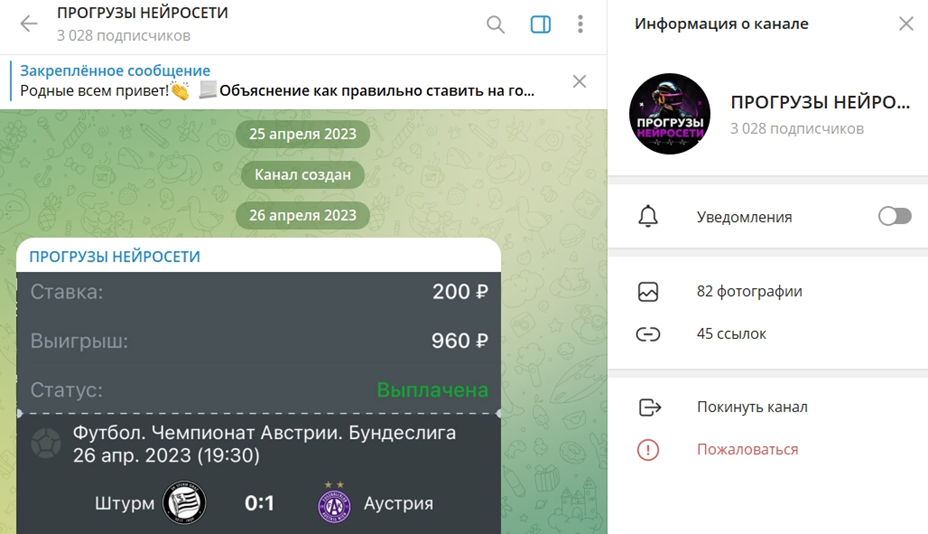Click the "Выигрыш:" label in the bet slip
Viewport: 928px width, 534px height.
(79, 341)
